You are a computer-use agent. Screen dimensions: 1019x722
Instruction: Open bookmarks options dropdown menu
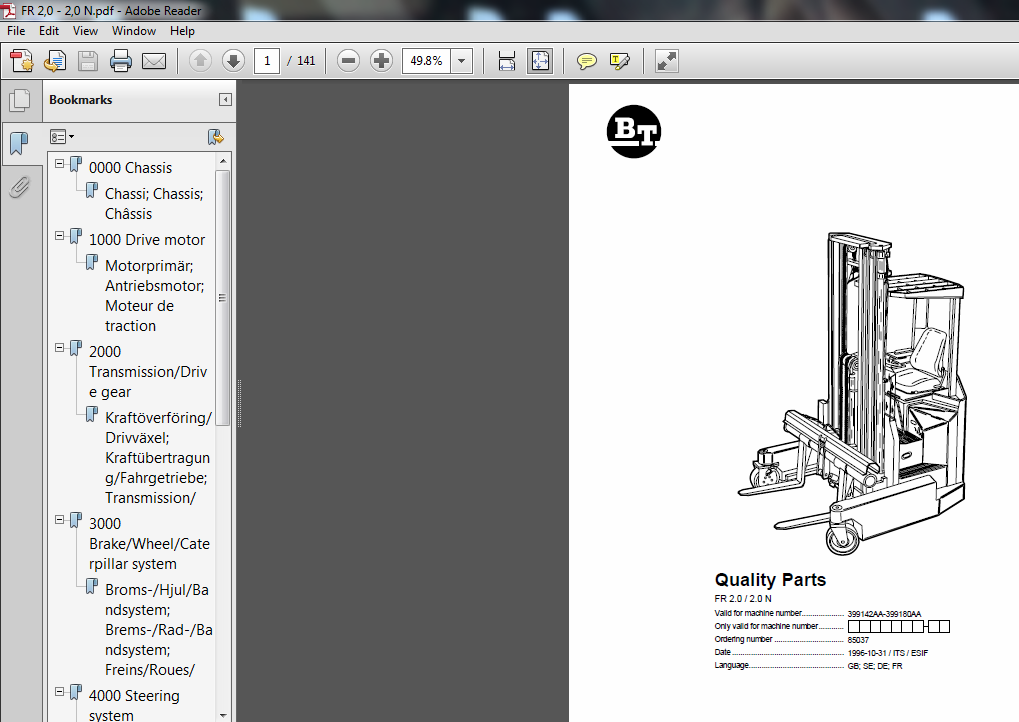[62, 137]
